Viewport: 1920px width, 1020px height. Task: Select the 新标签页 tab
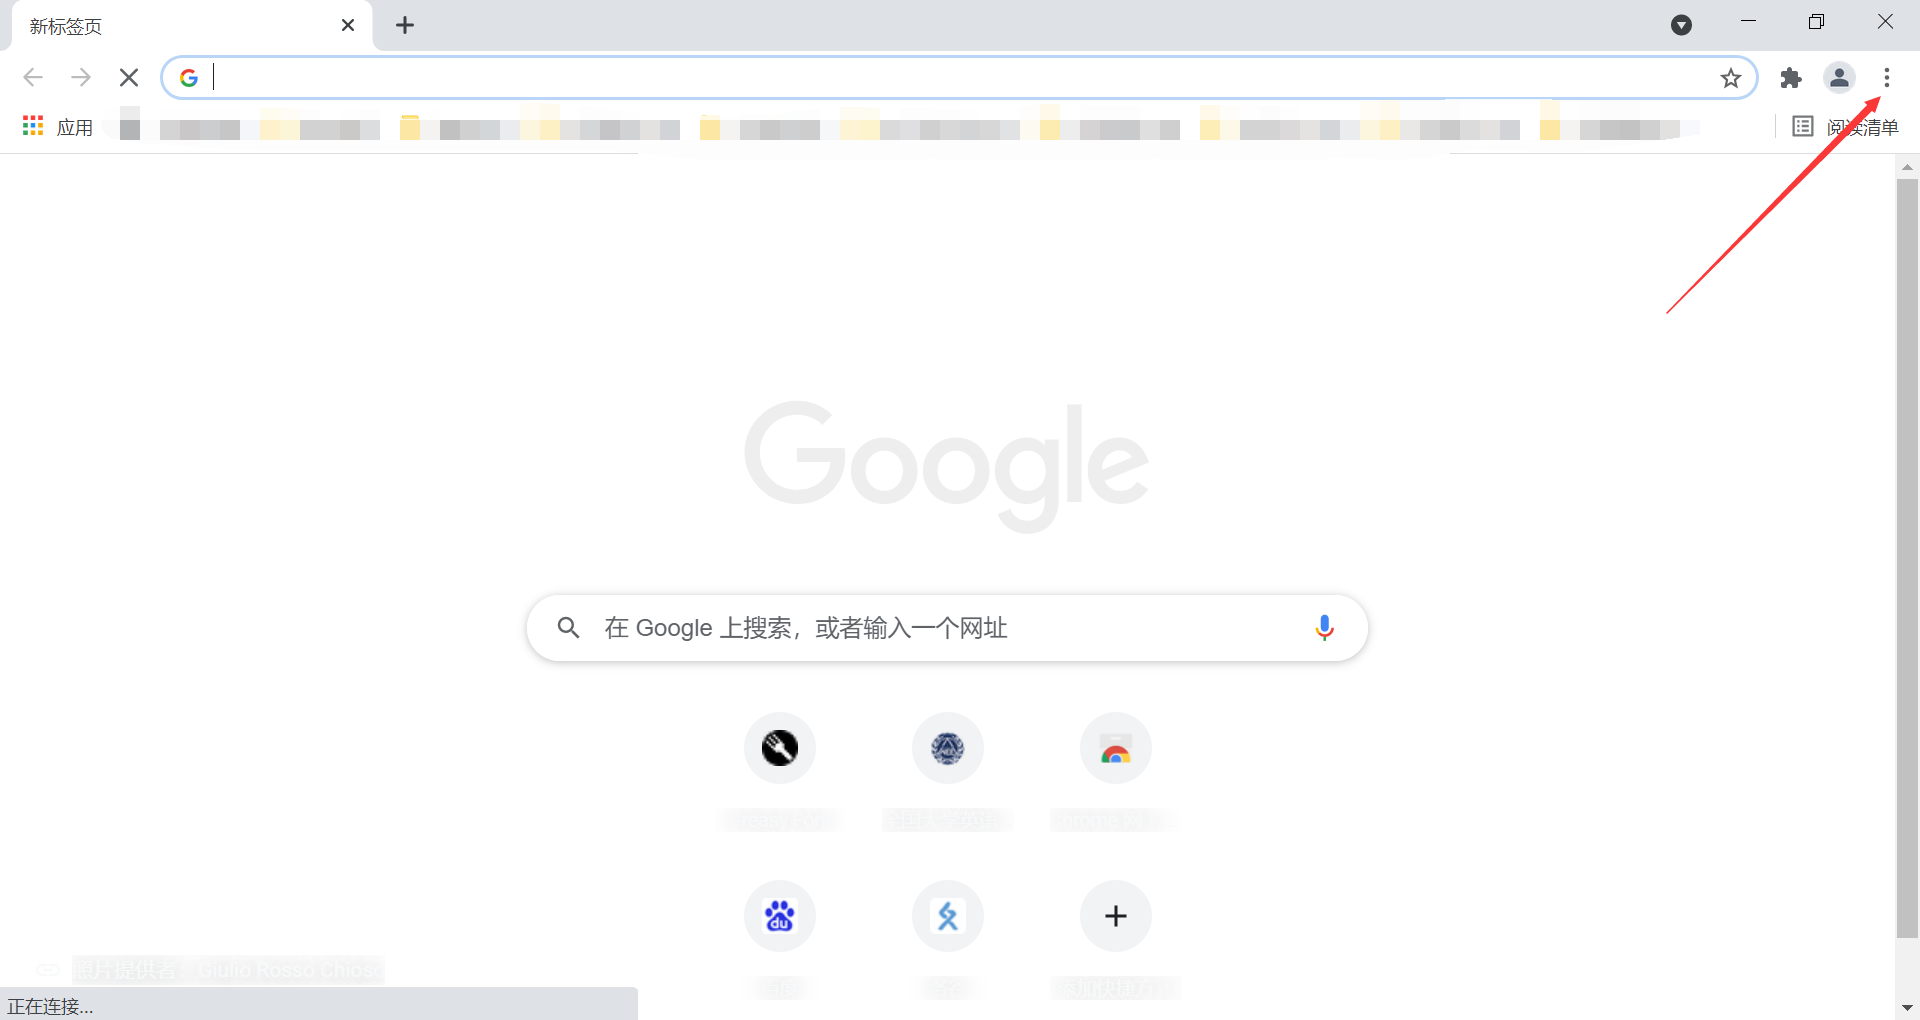pos(190,26)
